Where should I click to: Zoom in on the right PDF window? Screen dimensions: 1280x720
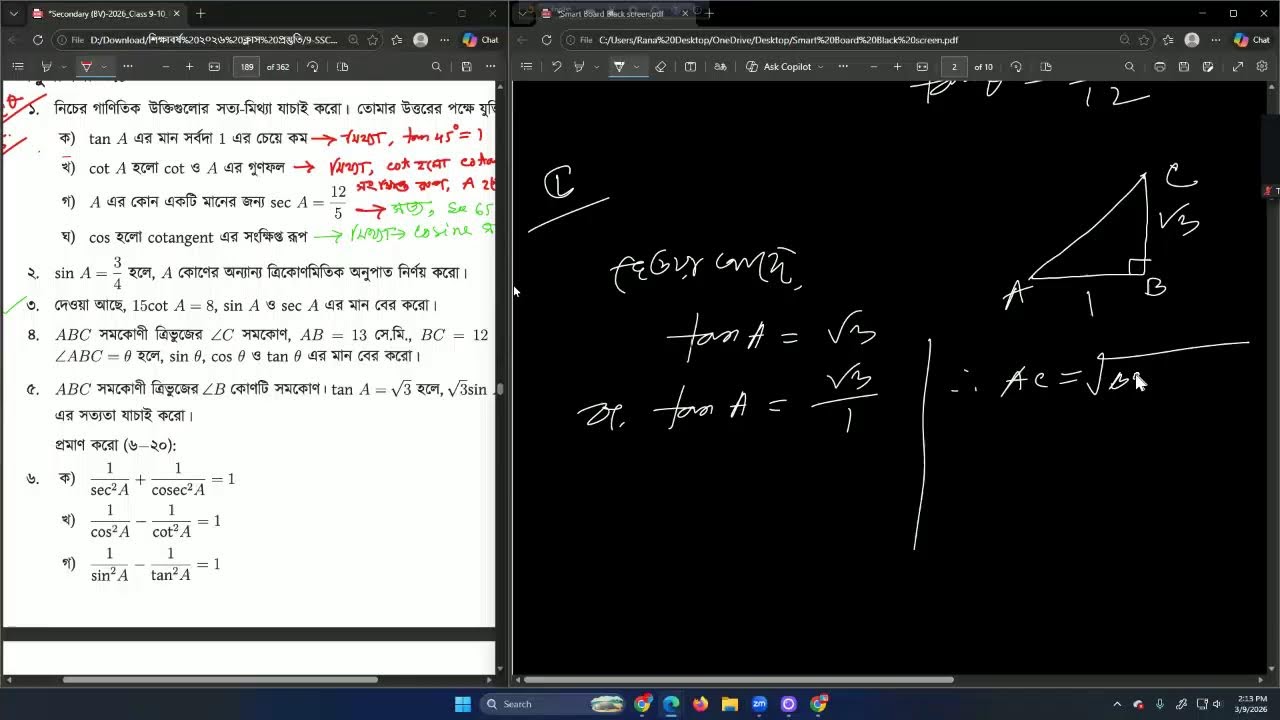tap(897, 66)
